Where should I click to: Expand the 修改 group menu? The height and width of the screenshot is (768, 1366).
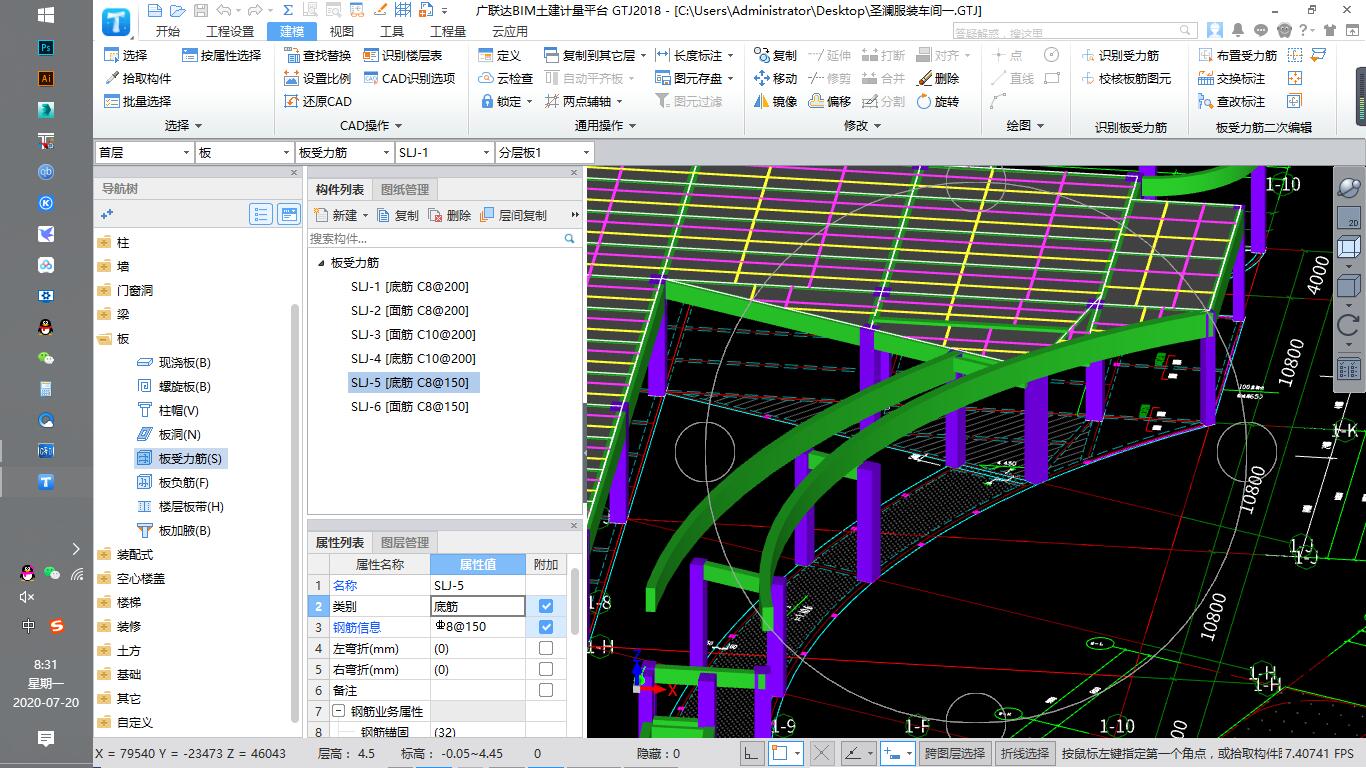tap(863, 126)
